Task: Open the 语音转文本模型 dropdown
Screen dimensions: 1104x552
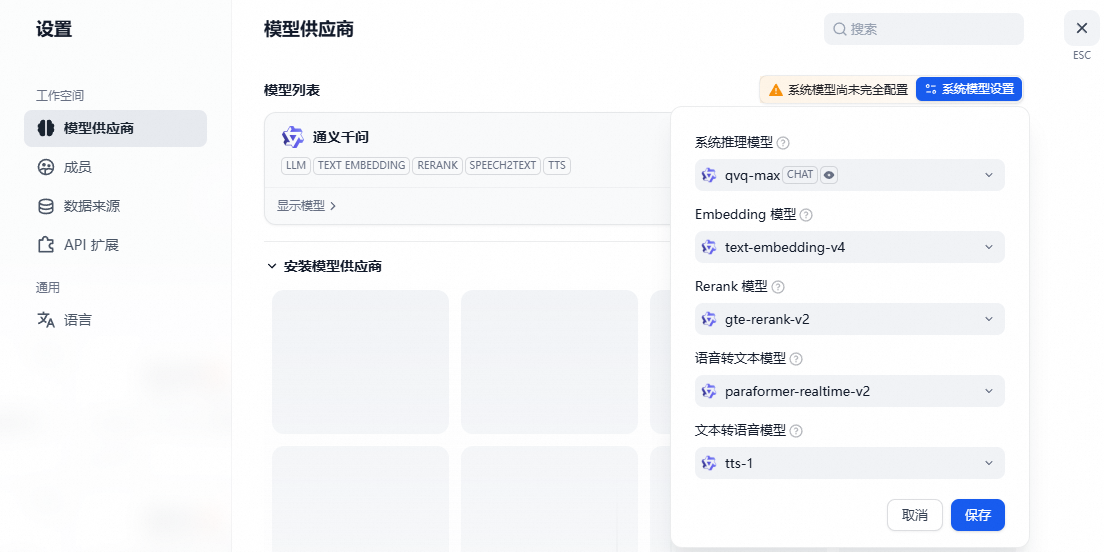Action: click(850, 391)
